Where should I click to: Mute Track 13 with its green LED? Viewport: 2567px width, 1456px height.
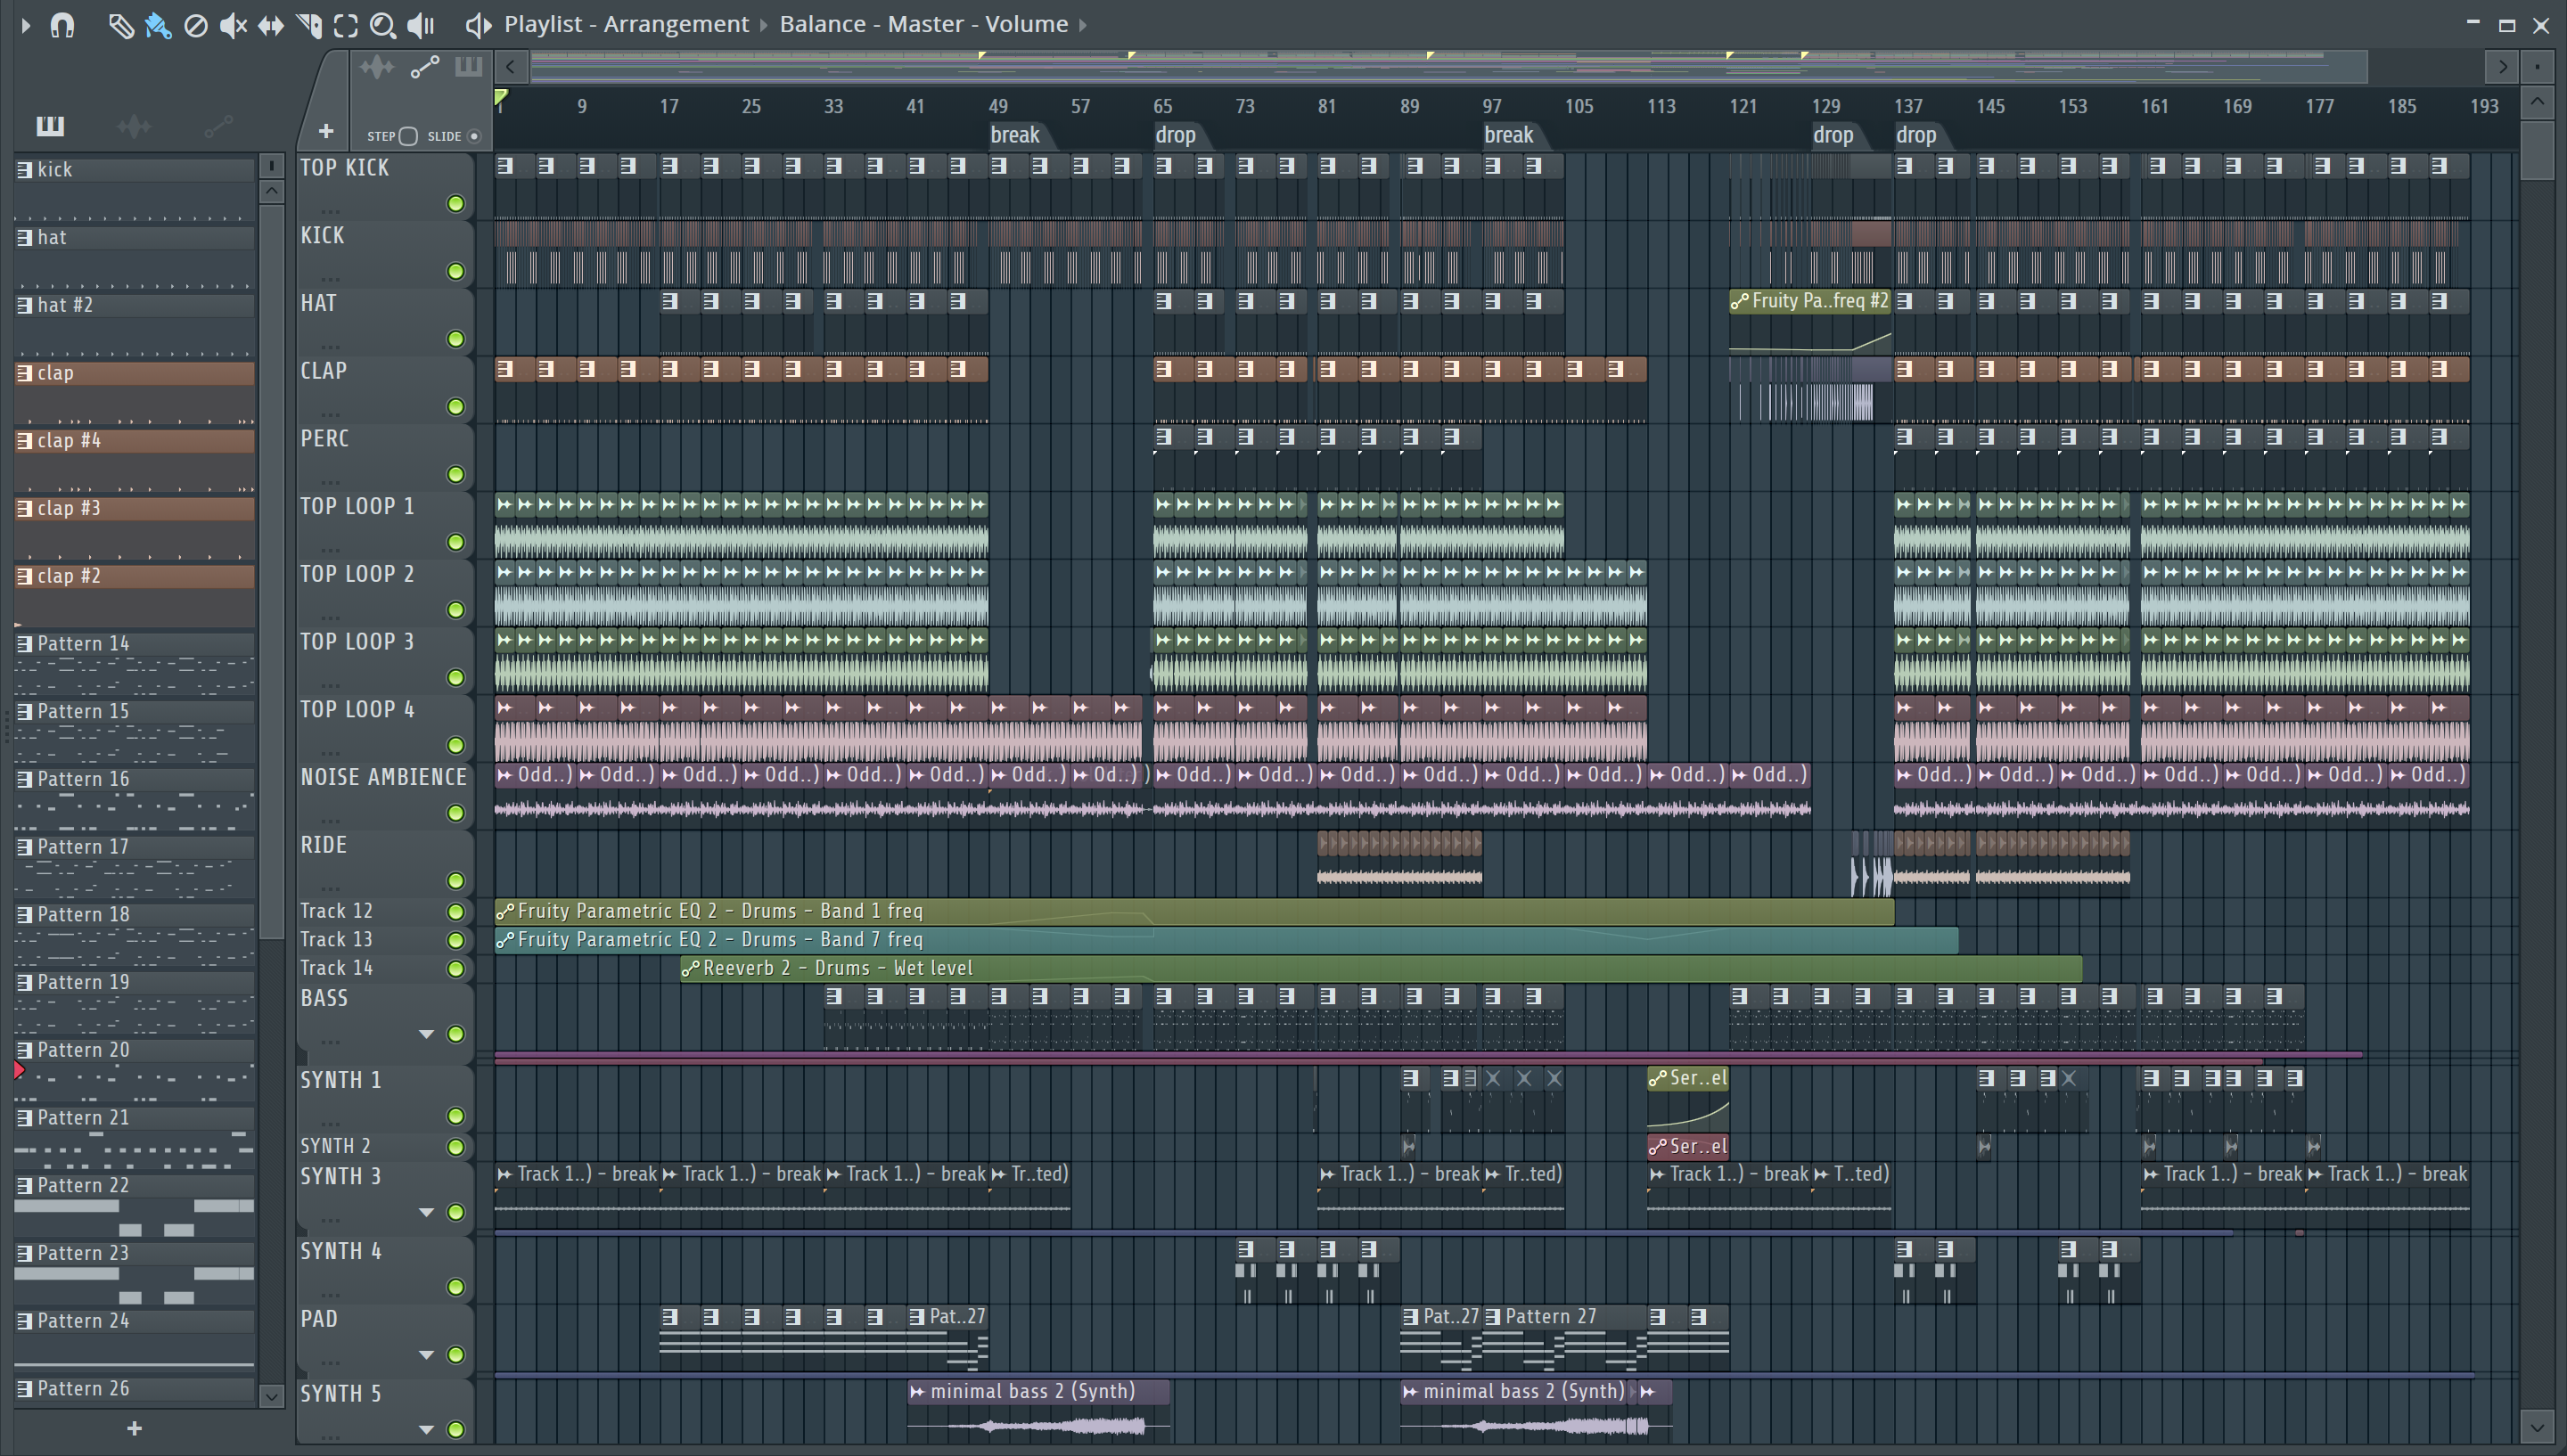tap(456, 940)
